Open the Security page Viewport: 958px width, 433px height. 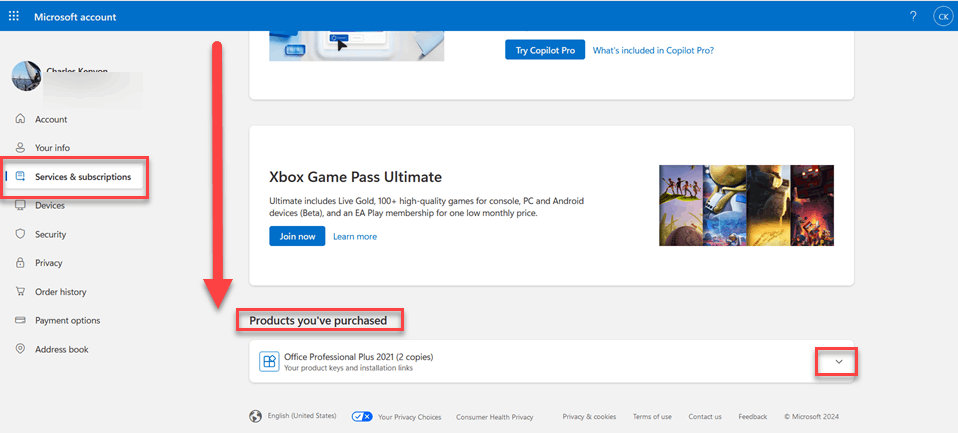coord(50,234)
